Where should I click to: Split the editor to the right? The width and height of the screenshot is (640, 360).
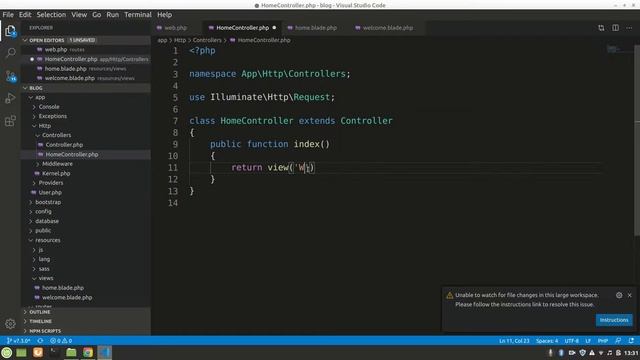point(615,28)
